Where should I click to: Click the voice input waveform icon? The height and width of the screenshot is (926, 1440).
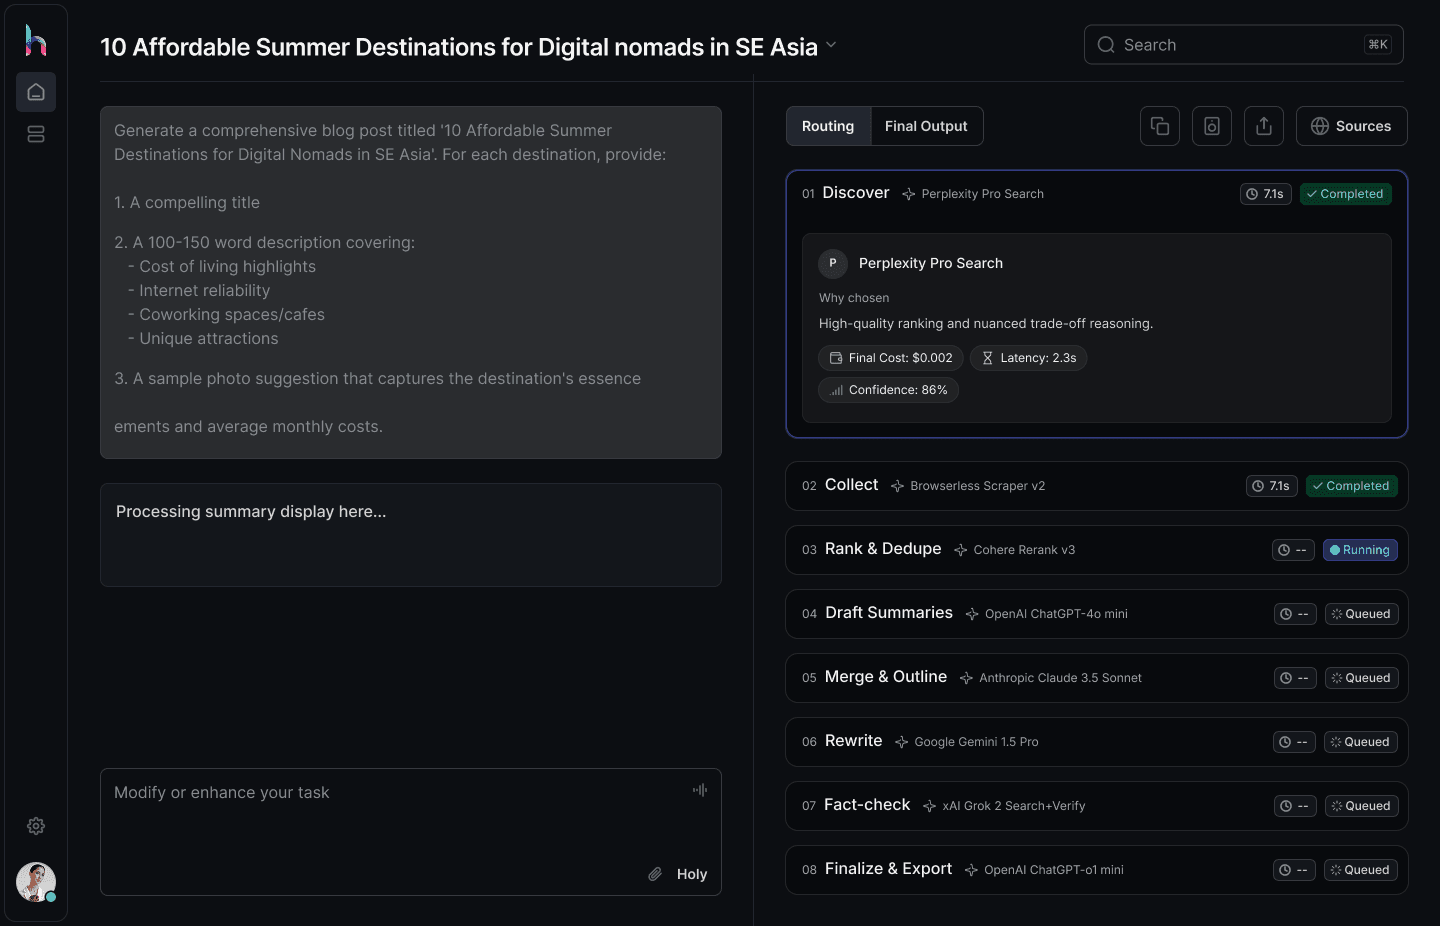pos(700,790)
